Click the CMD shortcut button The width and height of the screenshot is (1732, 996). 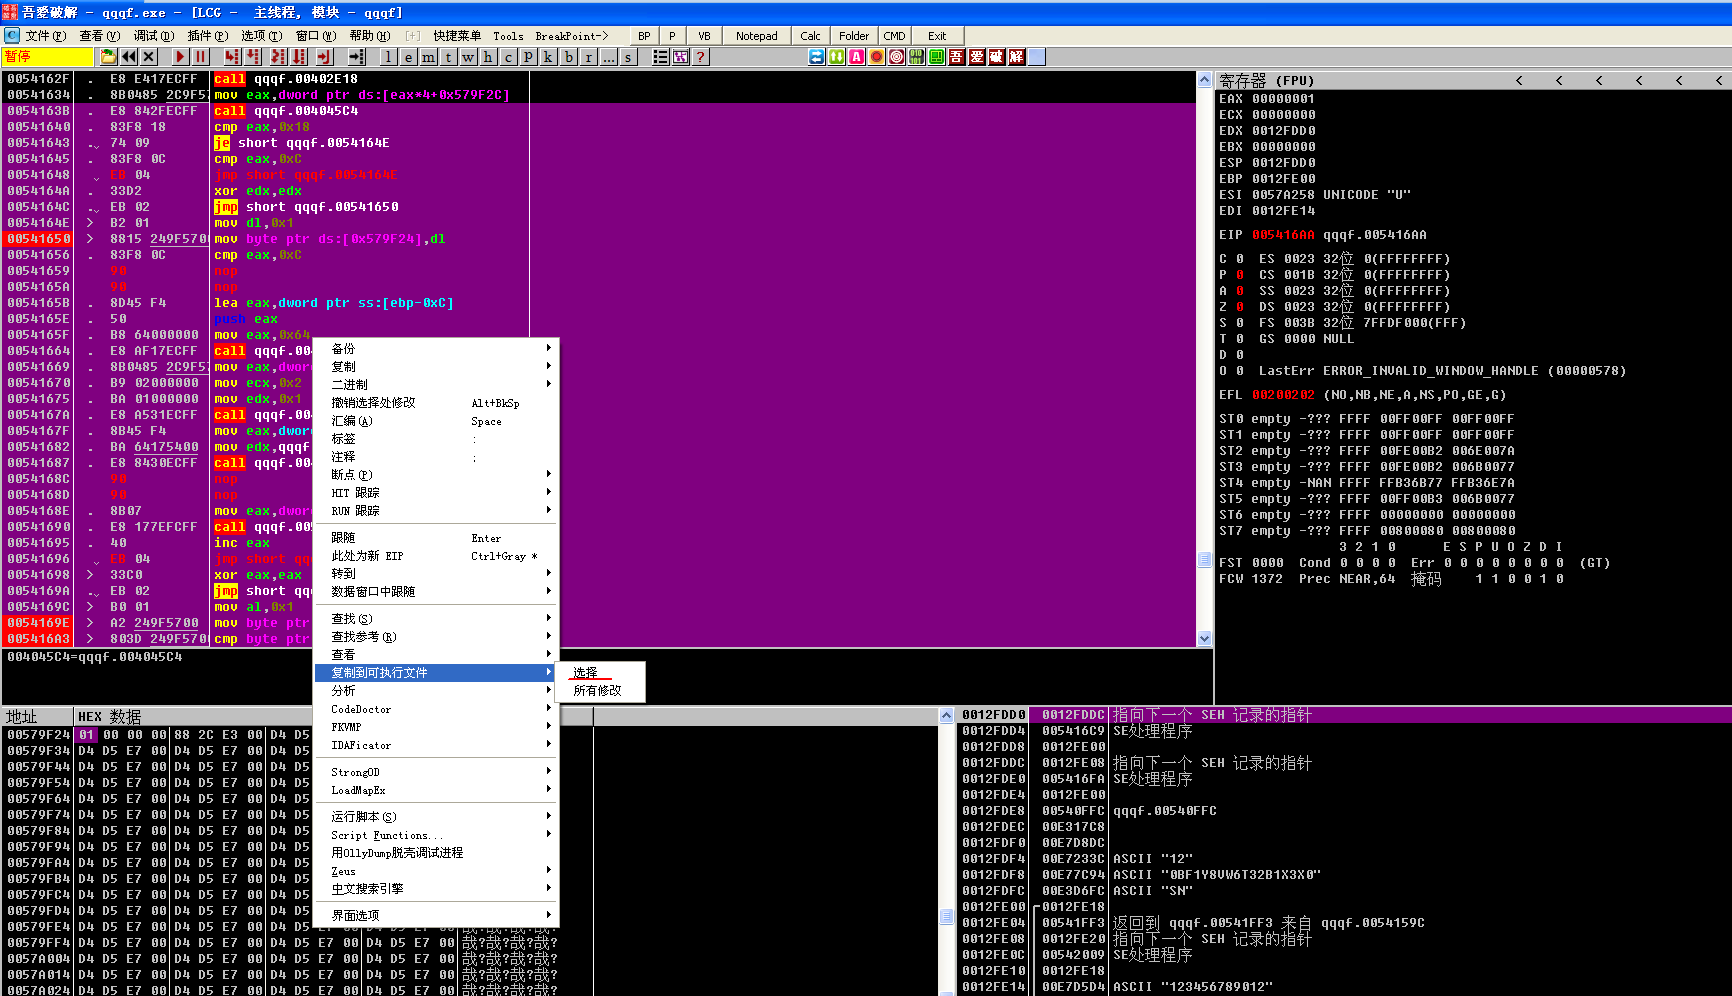[x=894, y=36]
